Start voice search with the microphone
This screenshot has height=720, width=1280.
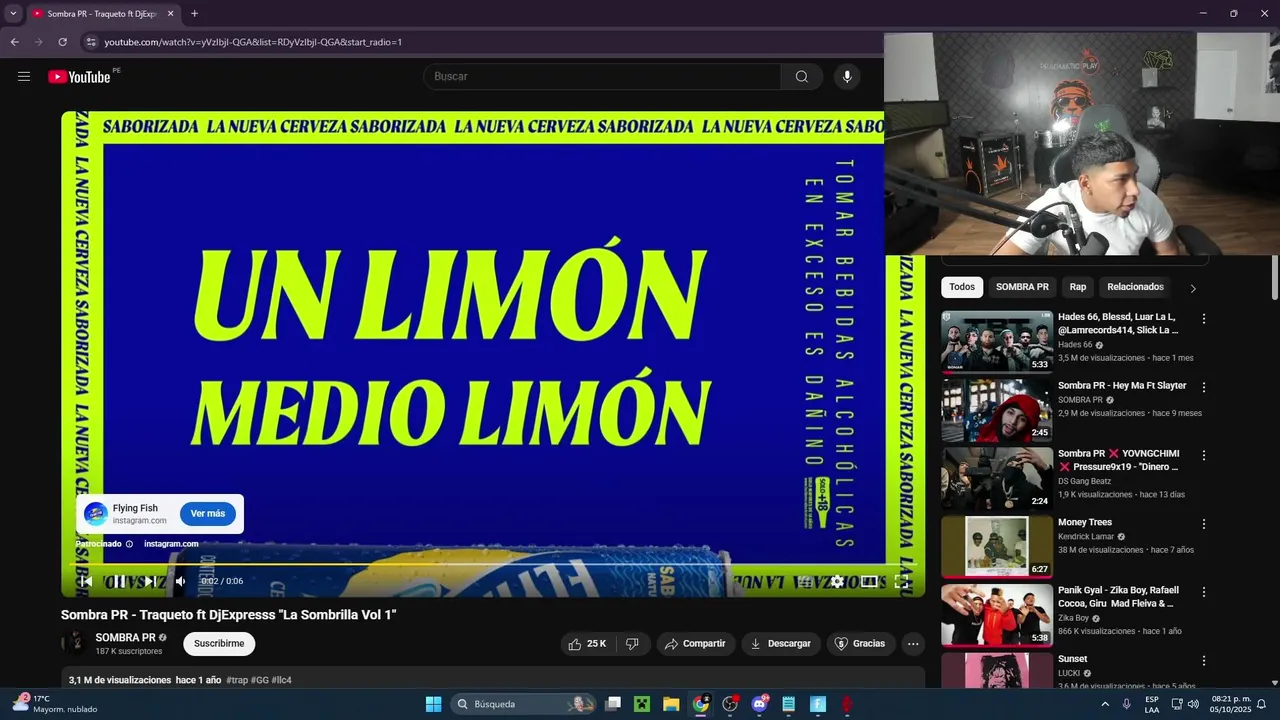click(847, 77)
